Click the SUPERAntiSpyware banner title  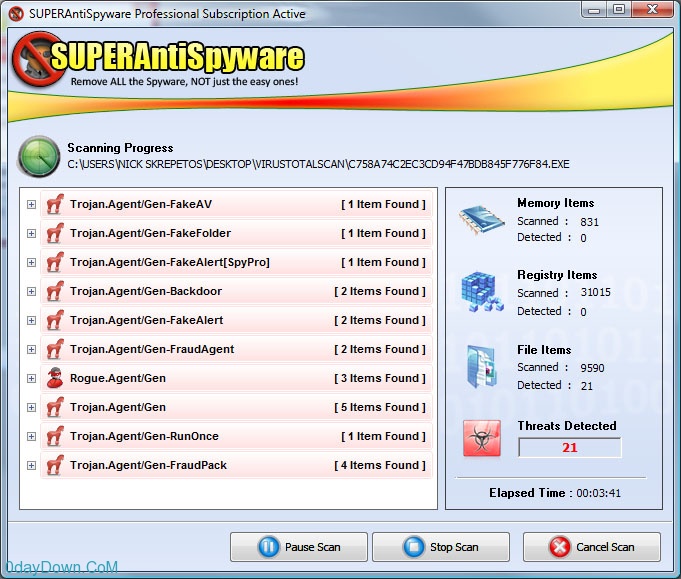177,56
